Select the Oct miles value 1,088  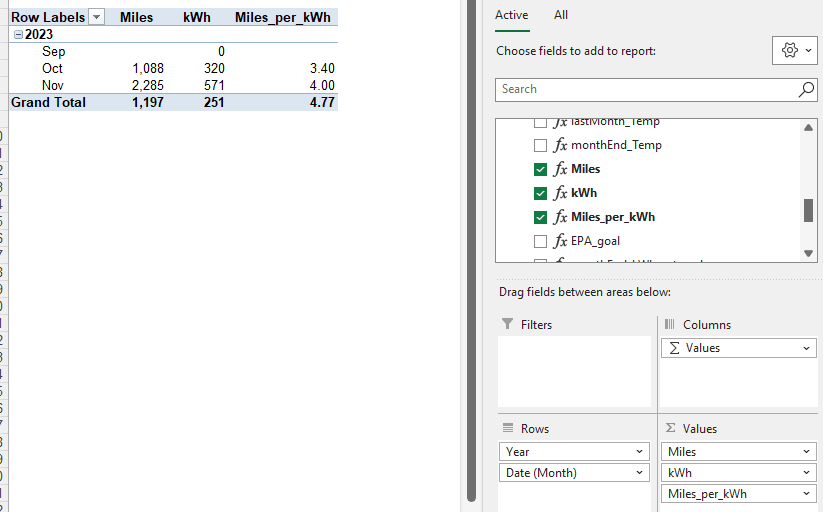tap(148, 68)
